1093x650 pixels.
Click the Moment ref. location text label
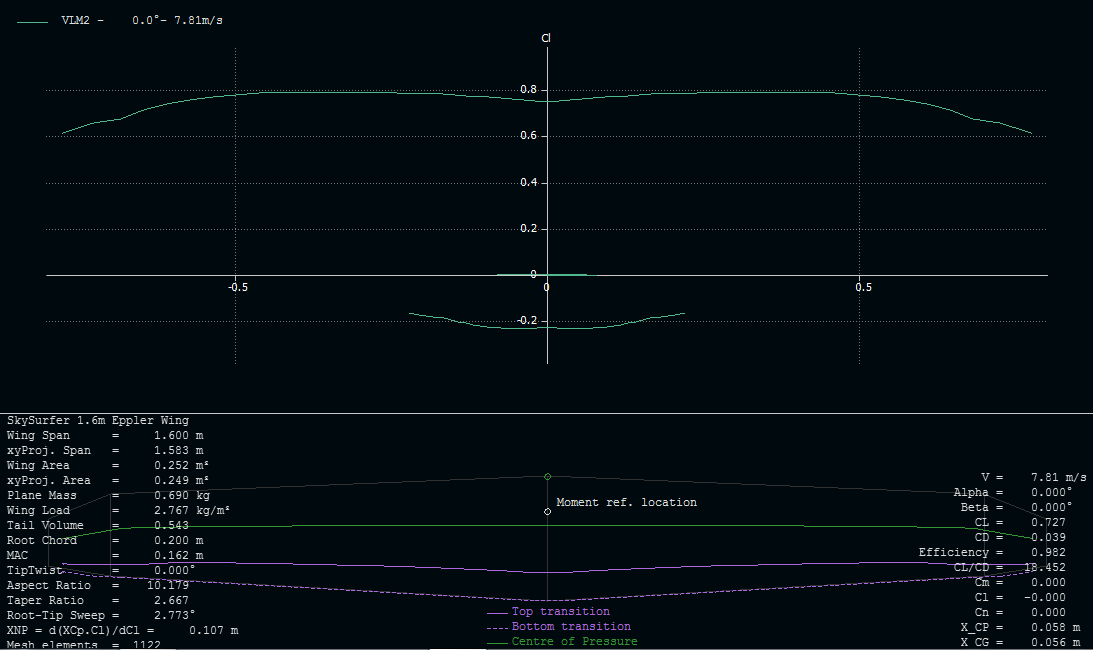[626, 502]
